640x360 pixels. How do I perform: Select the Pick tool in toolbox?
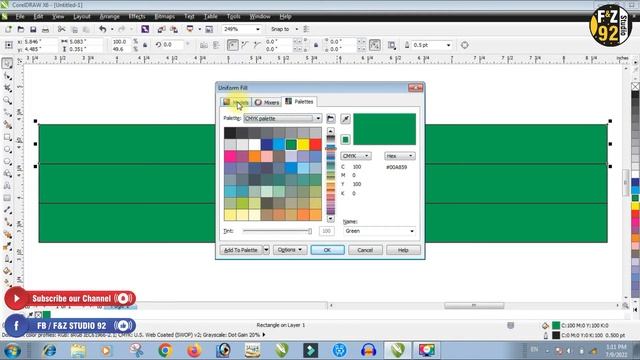[x=7, y=63]
